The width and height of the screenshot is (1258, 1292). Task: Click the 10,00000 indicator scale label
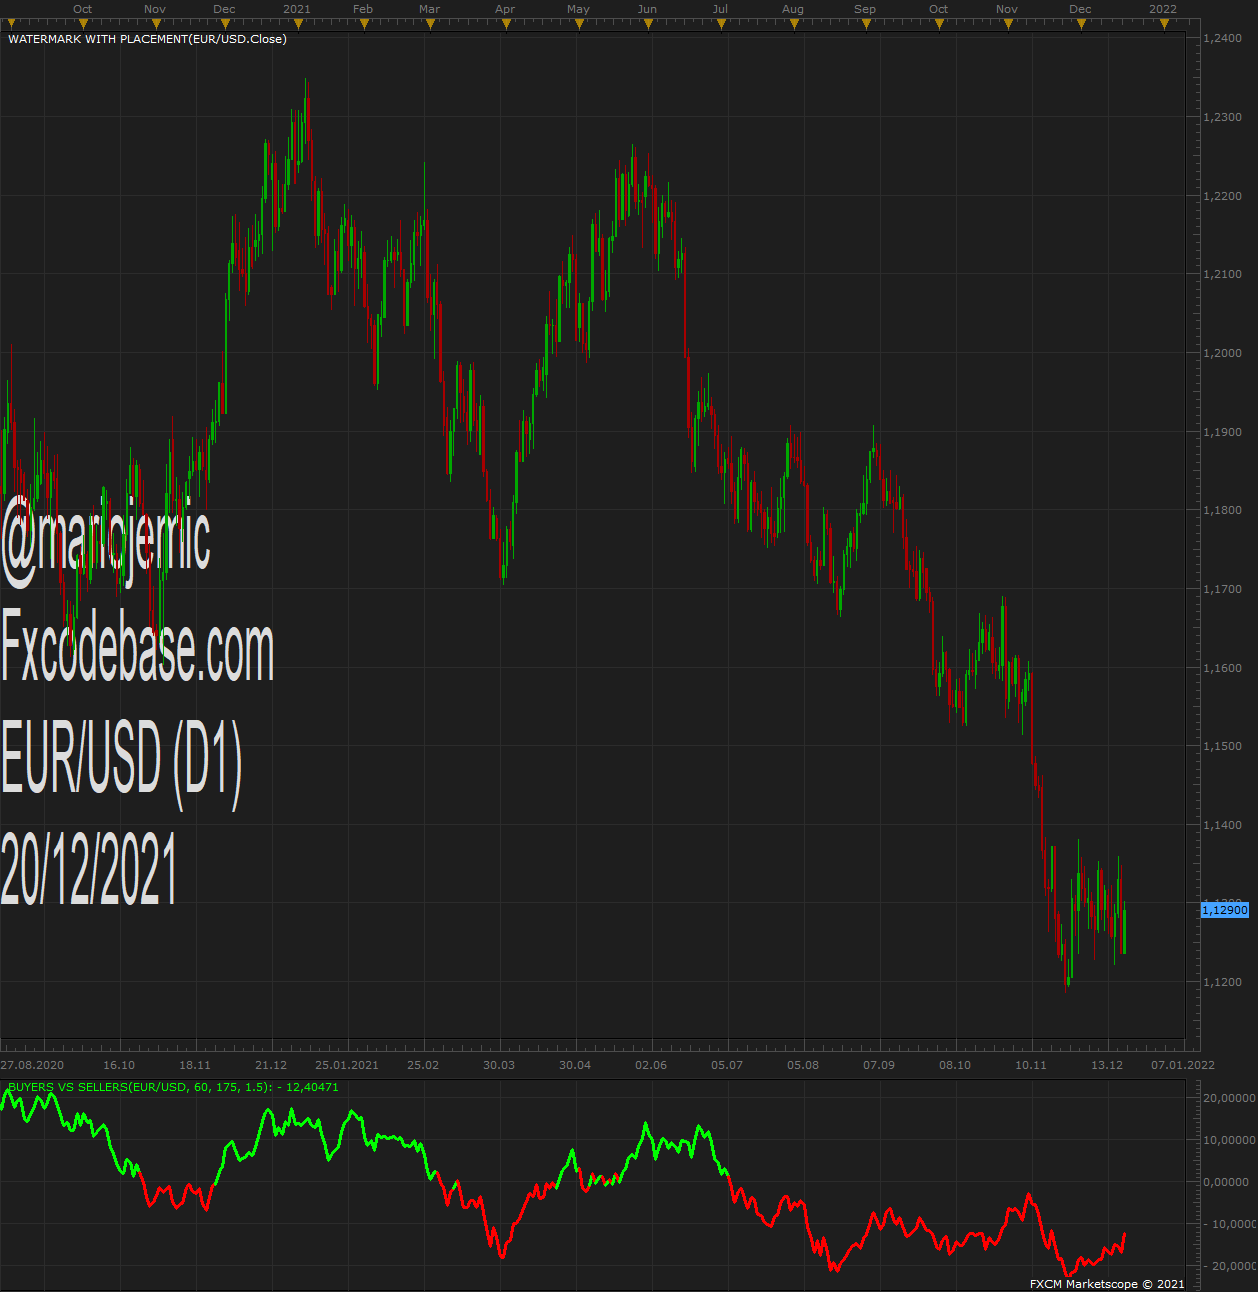pyautogui.click(x=1229, y=1140)
